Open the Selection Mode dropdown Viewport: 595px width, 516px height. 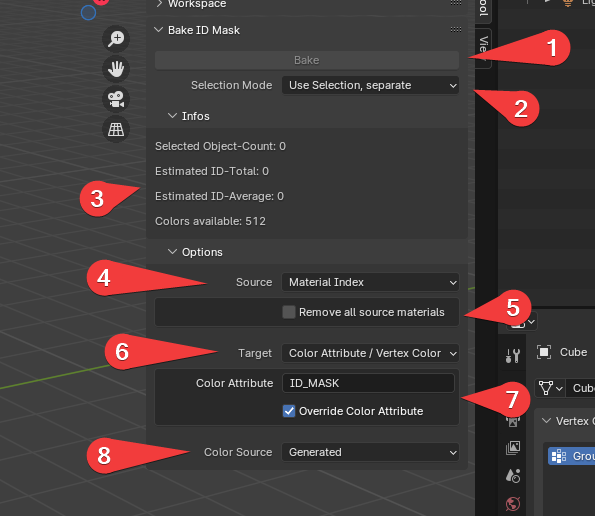[x=370, y=85]
